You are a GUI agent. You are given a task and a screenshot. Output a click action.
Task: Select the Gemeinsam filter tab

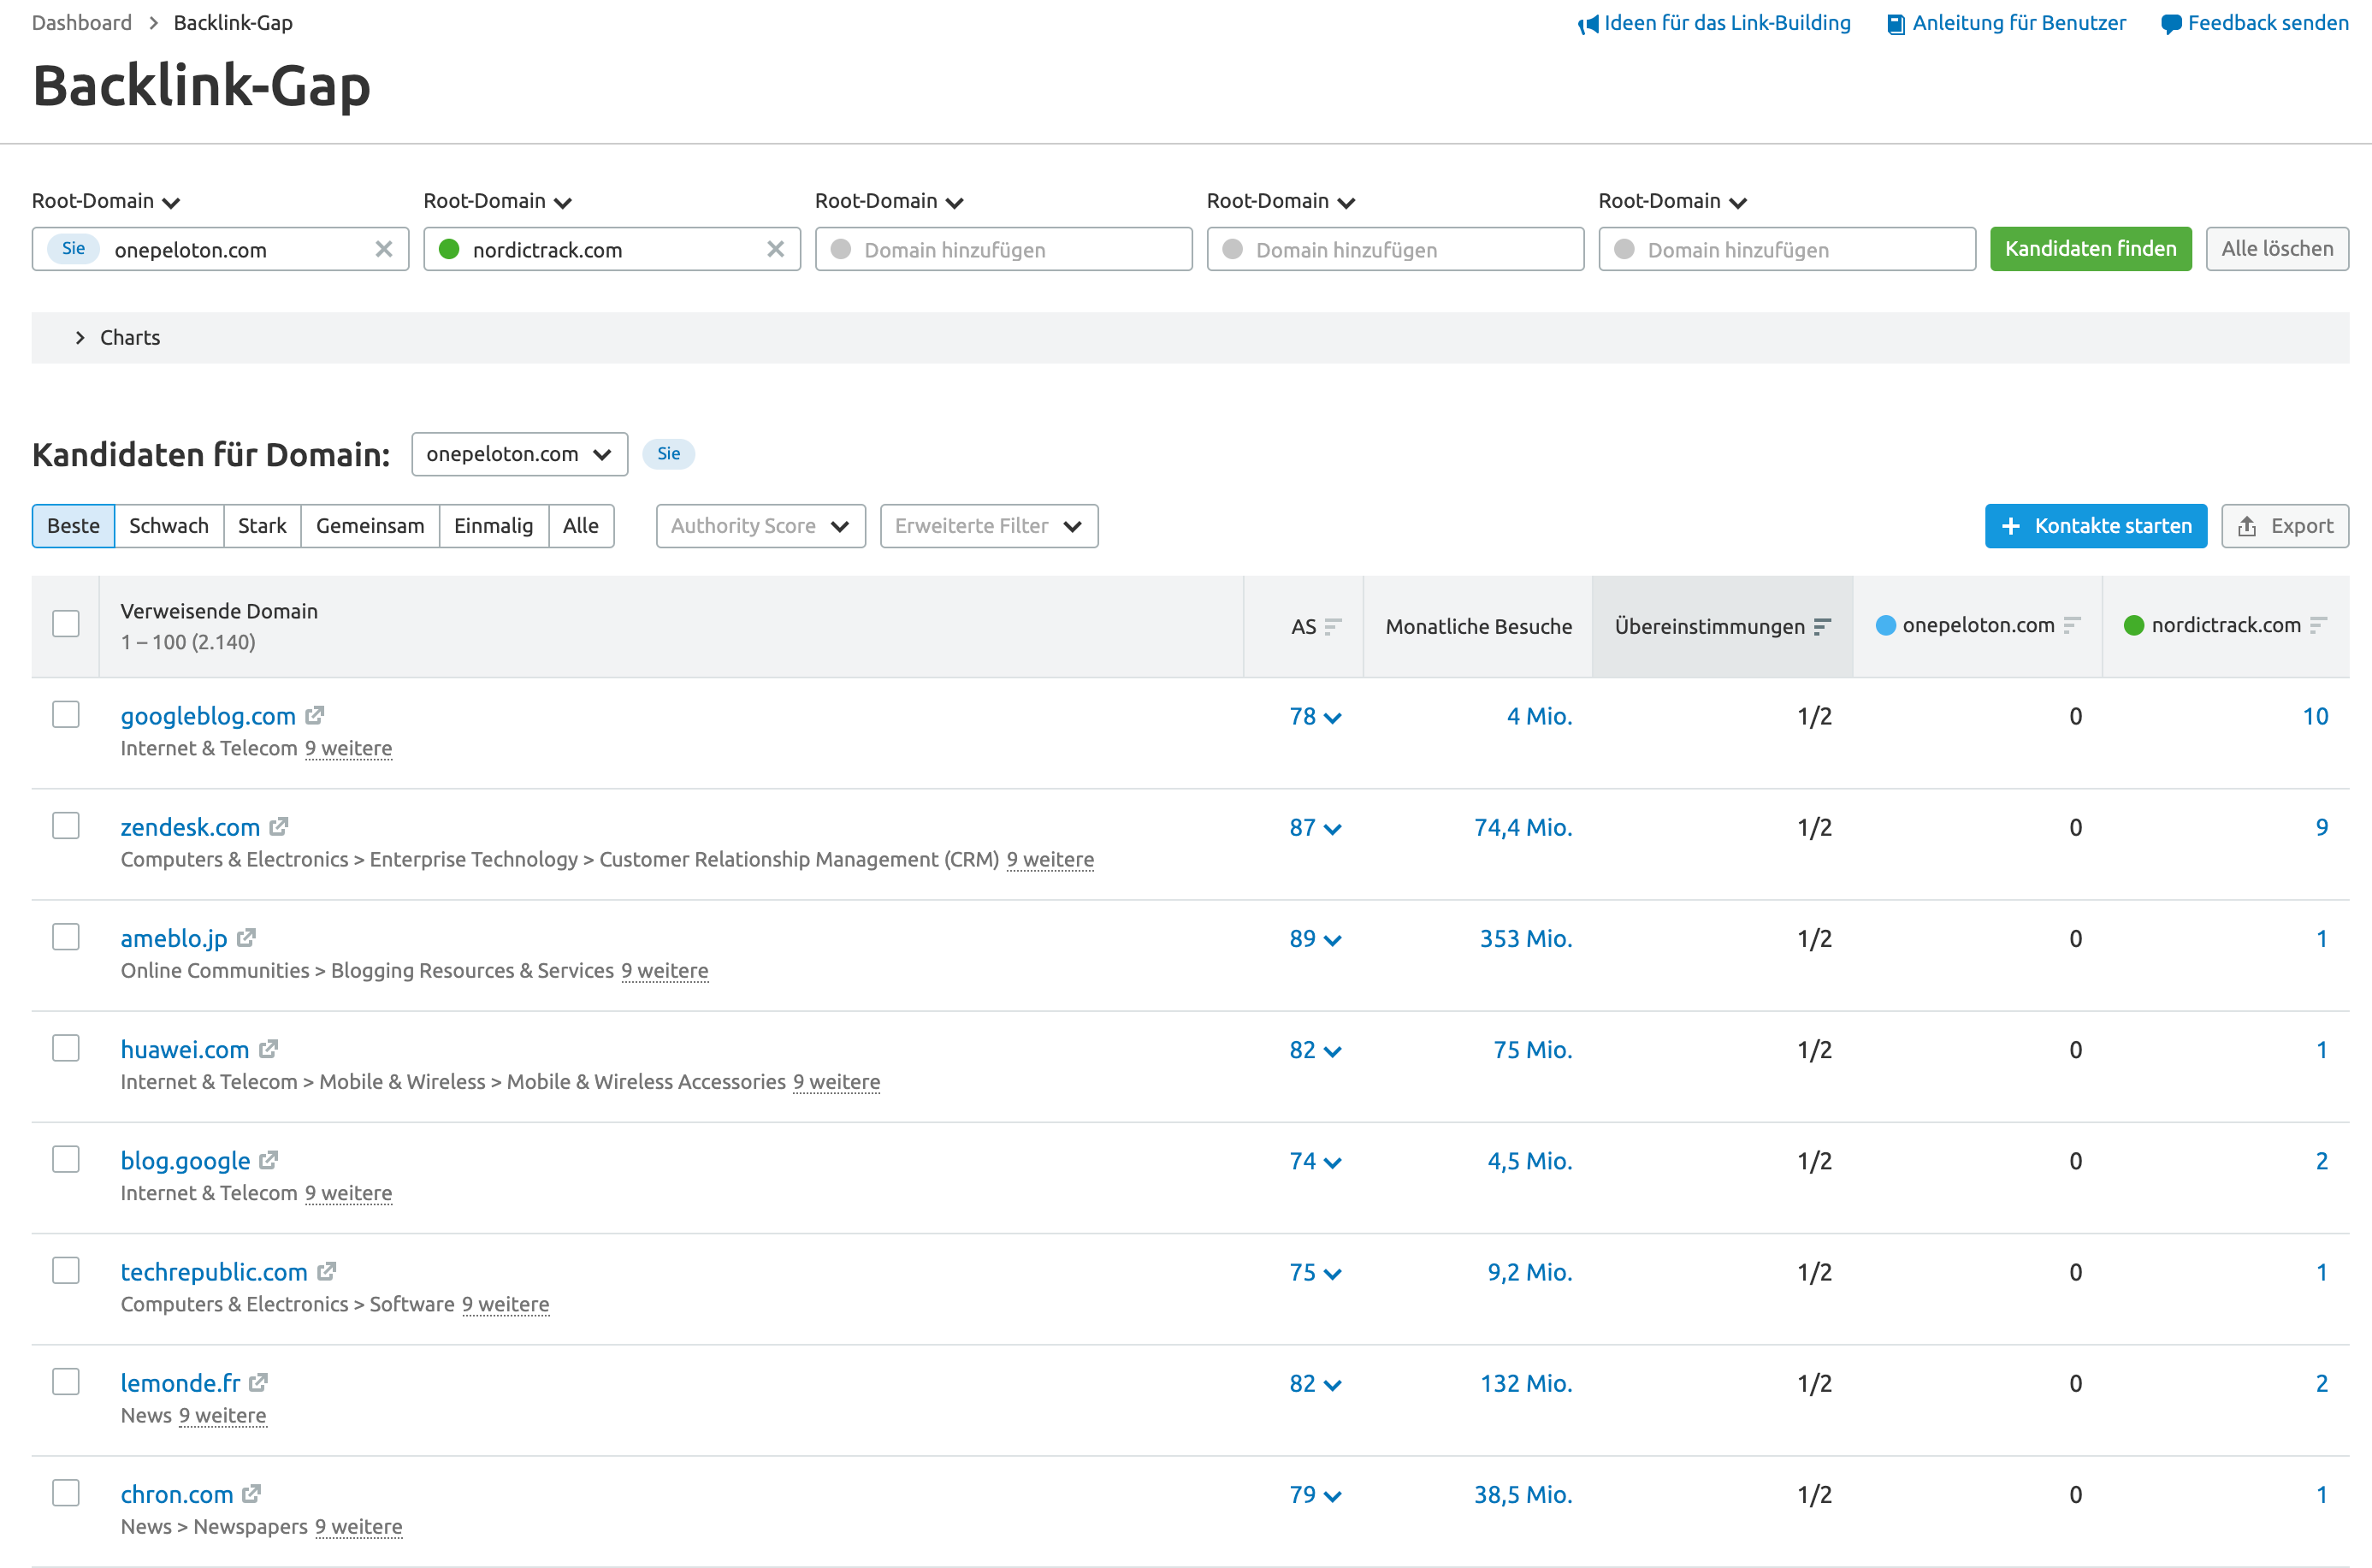click(371, 525)
